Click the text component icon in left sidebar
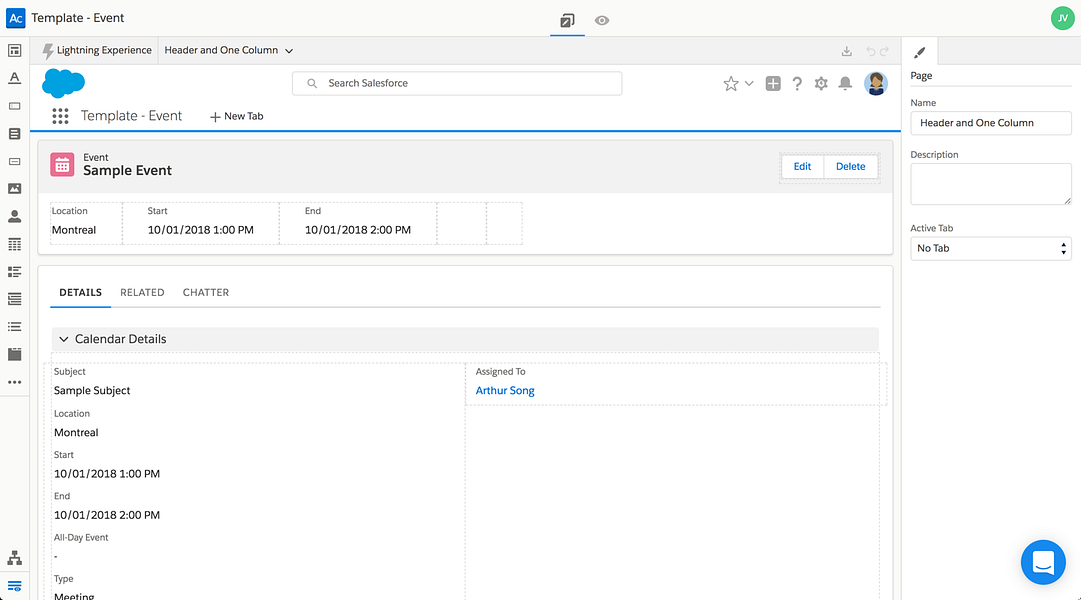1081x600 pixels. click(14, 78)
